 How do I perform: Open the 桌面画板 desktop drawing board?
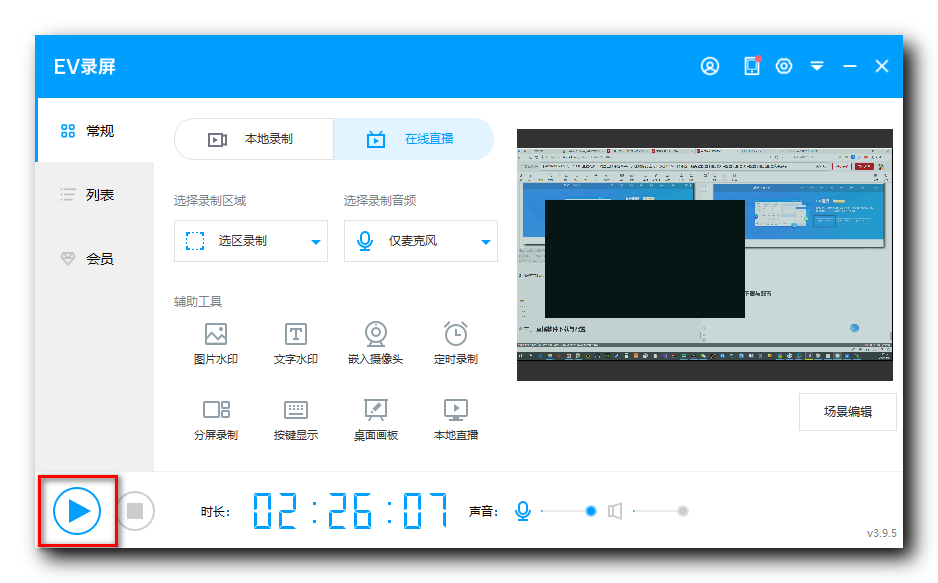375,419
